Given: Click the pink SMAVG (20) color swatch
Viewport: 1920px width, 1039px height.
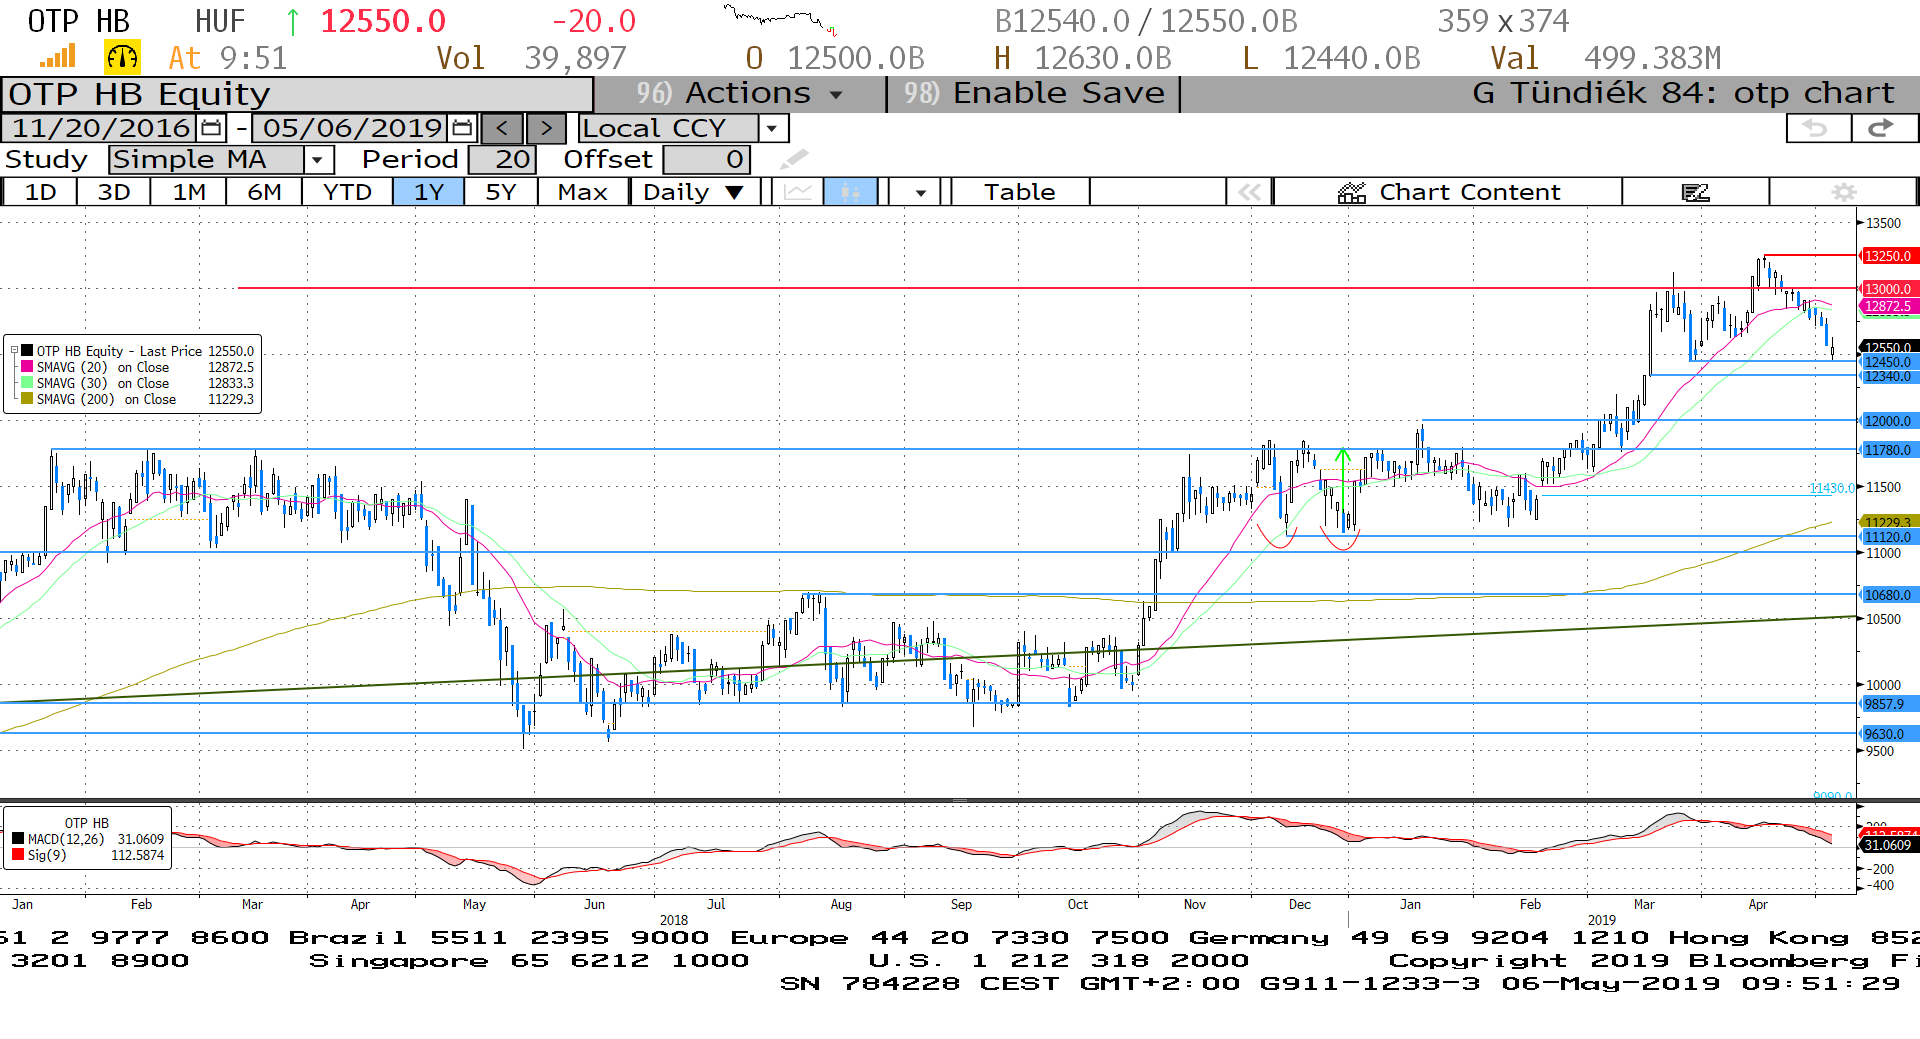Looking at the screenshot, I should click(27, 367).
